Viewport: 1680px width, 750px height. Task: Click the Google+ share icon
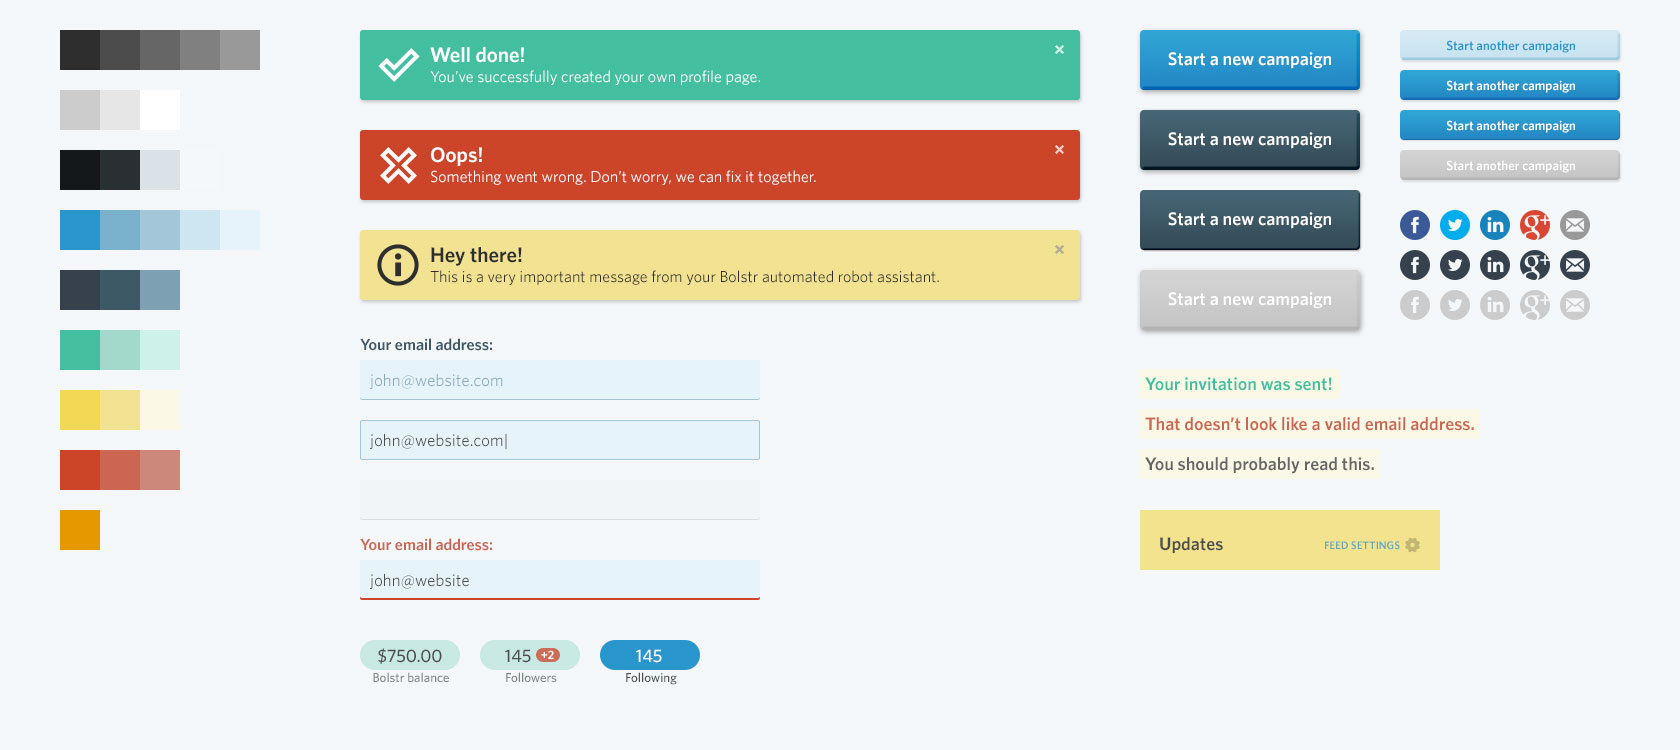(x=1535, y=225)
